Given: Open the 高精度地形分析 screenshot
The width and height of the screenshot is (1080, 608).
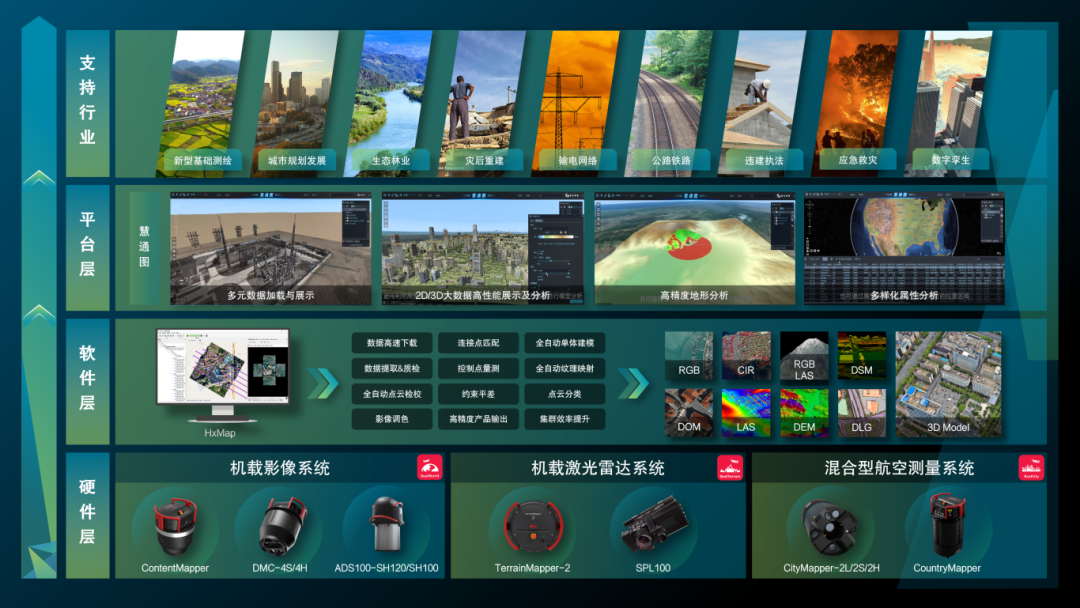Looking at the screenshot, I should coord(694,249).
